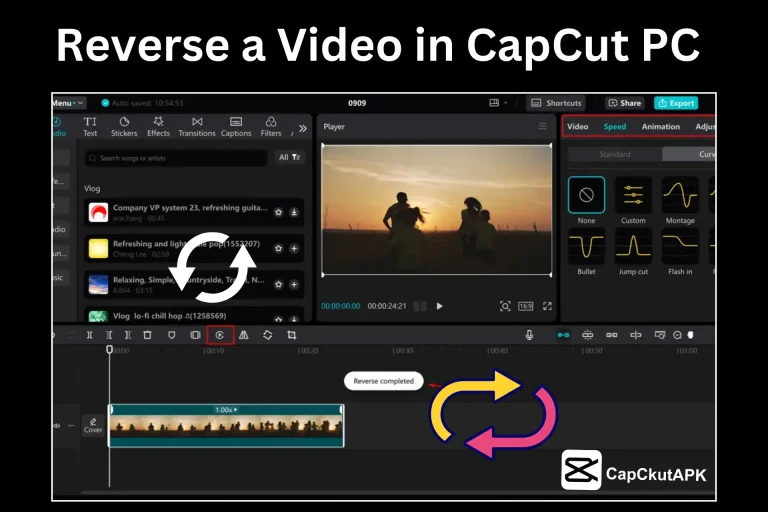Open the 16:9 aspect ratio selector
This screenshot has width=768, height=512.
(526, 306)
